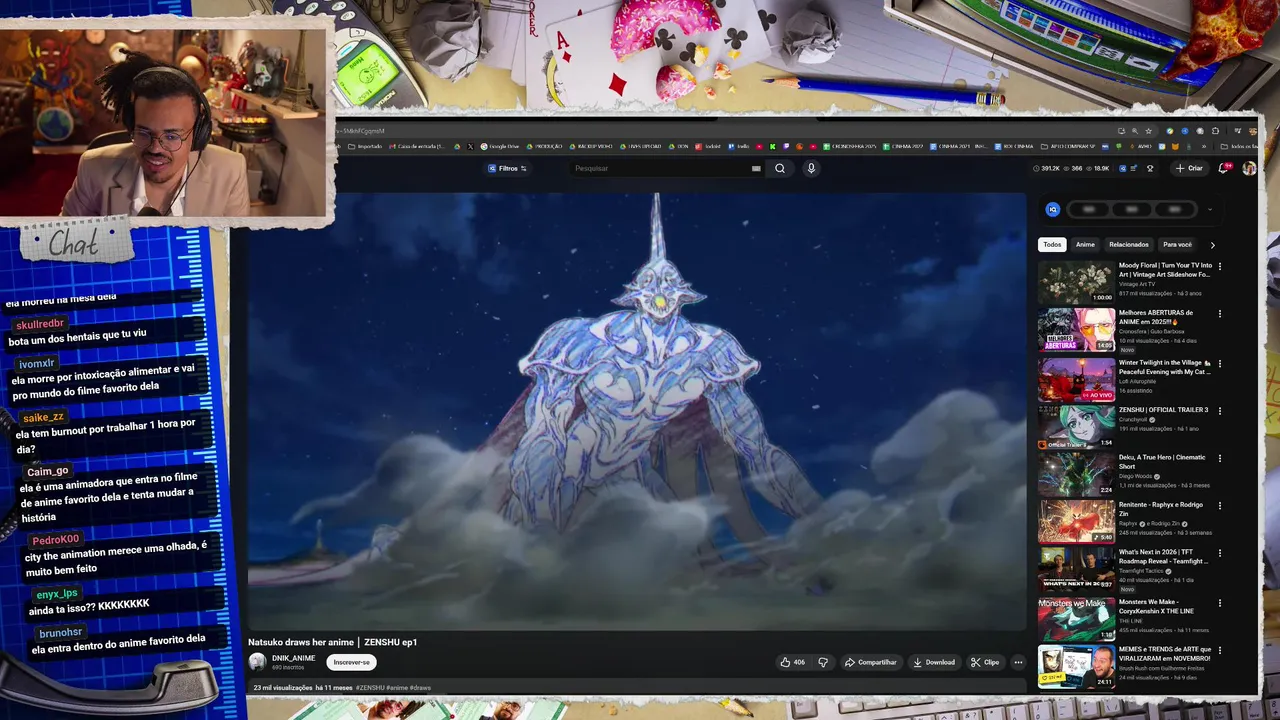The height and width of the screenshot is (720, 1280).
Task: Open What's Next in 2026 TFT video
Action: pyautogui.click(x=1076, y=569)
